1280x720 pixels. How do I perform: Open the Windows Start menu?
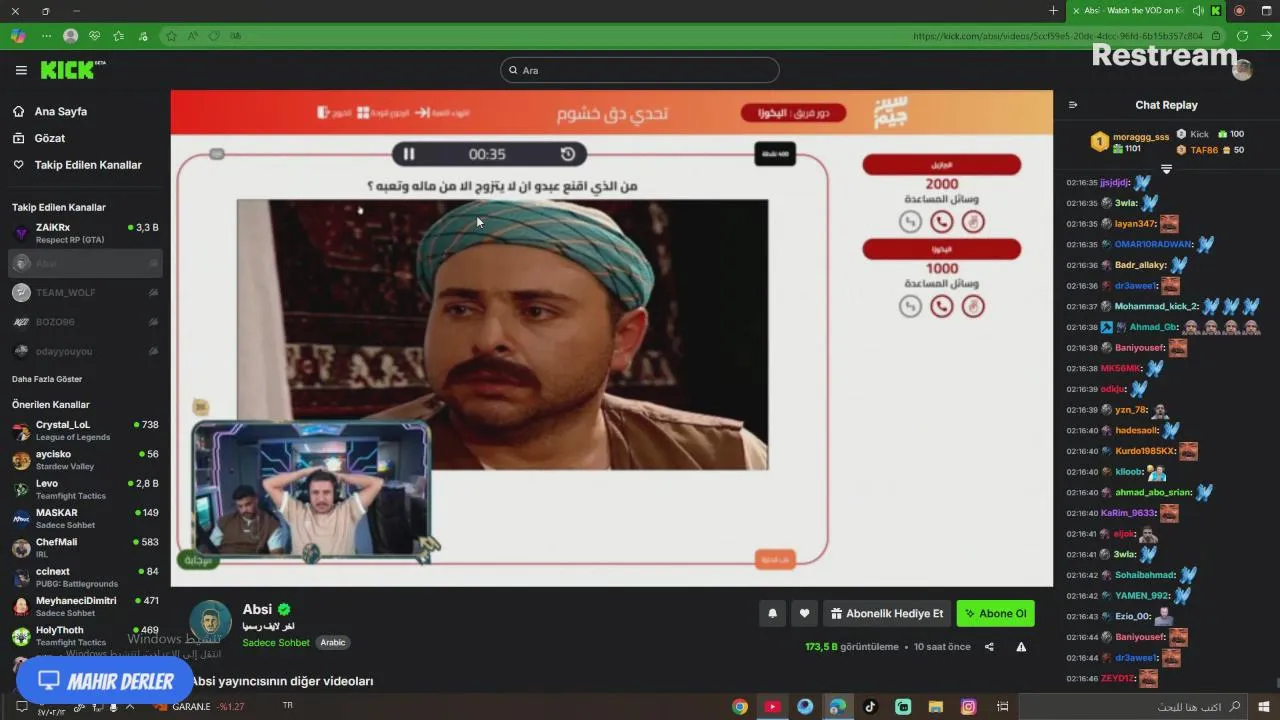click(1264, 707)
